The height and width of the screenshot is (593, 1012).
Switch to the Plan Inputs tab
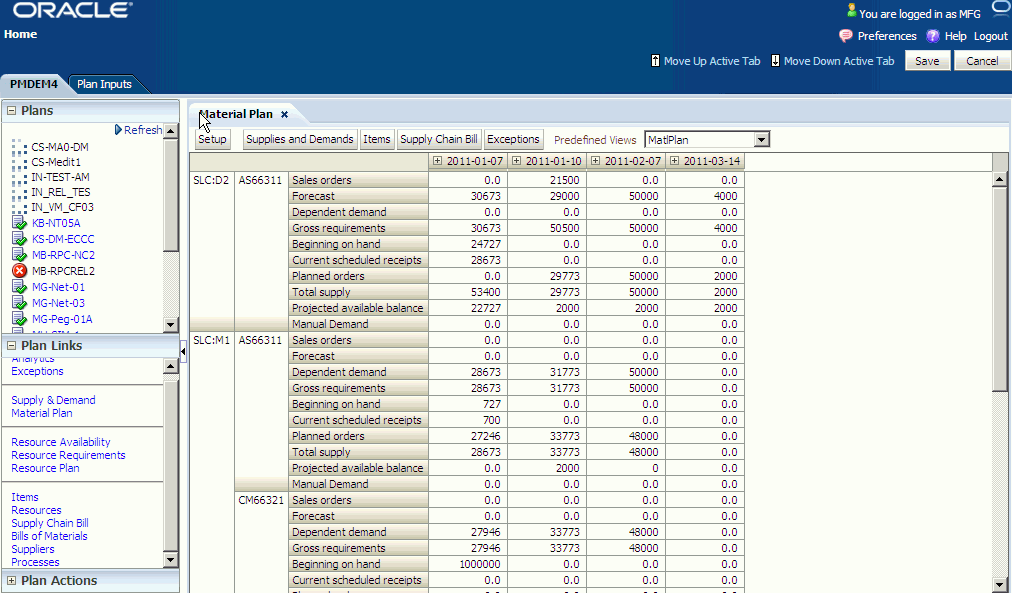[105, 84]
